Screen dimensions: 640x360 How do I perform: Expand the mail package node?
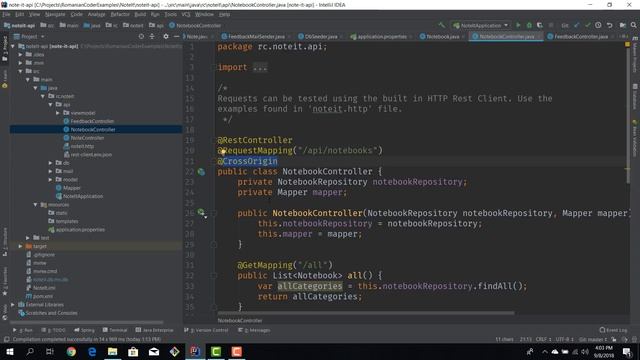(51, 171)
